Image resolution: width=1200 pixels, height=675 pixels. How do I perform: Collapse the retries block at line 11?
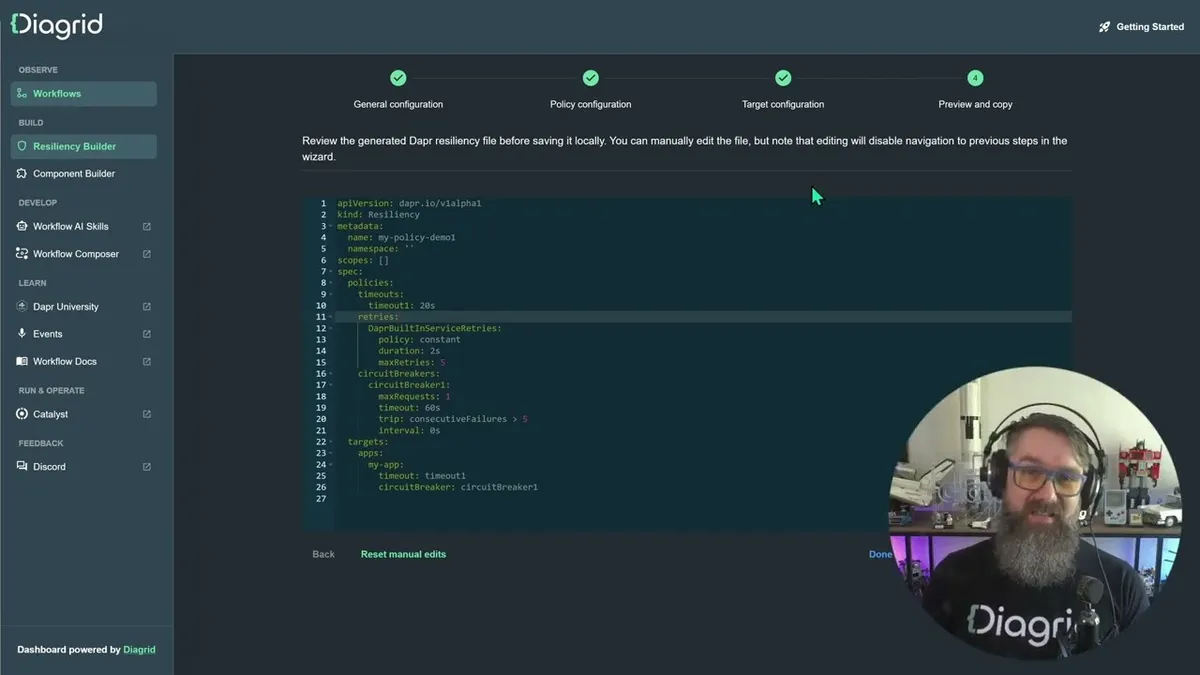[x=331, y=317]
